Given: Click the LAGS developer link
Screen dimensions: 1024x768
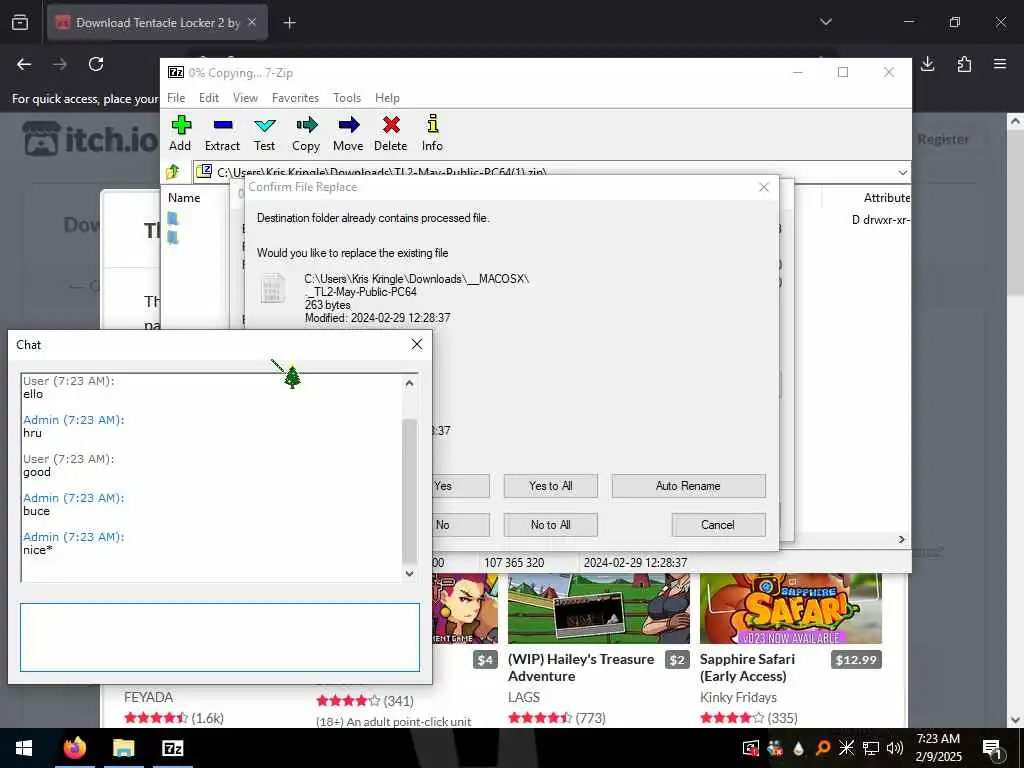Looking at the screenshot, I should [524, 697].
